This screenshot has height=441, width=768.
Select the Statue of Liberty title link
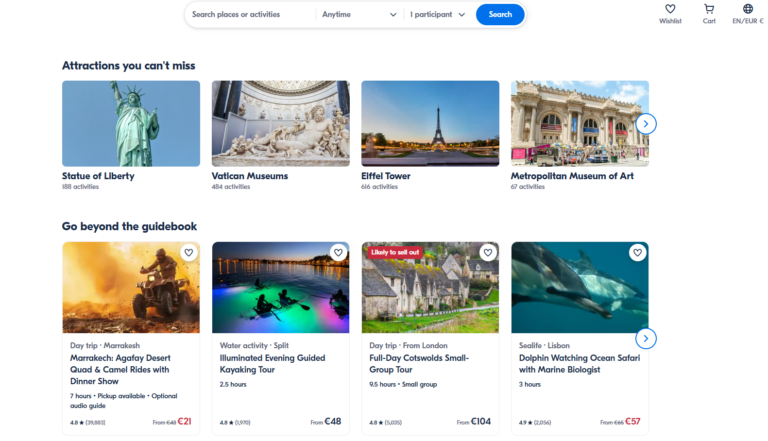point(98,176)
